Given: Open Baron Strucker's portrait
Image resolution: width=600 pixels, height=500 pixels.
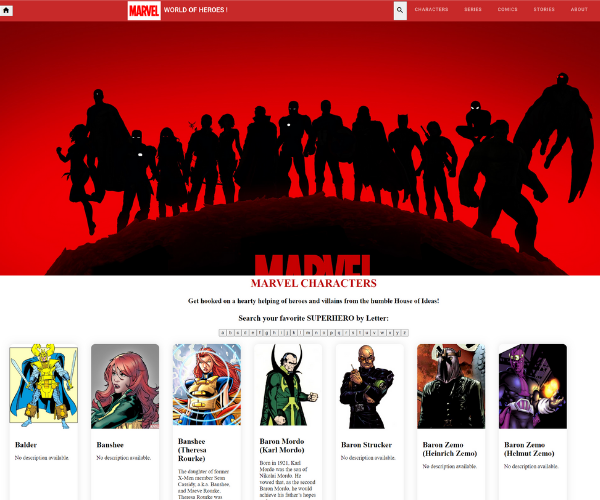Looking at the screenshot, I should pyautogui.click(x=369, y=386).
